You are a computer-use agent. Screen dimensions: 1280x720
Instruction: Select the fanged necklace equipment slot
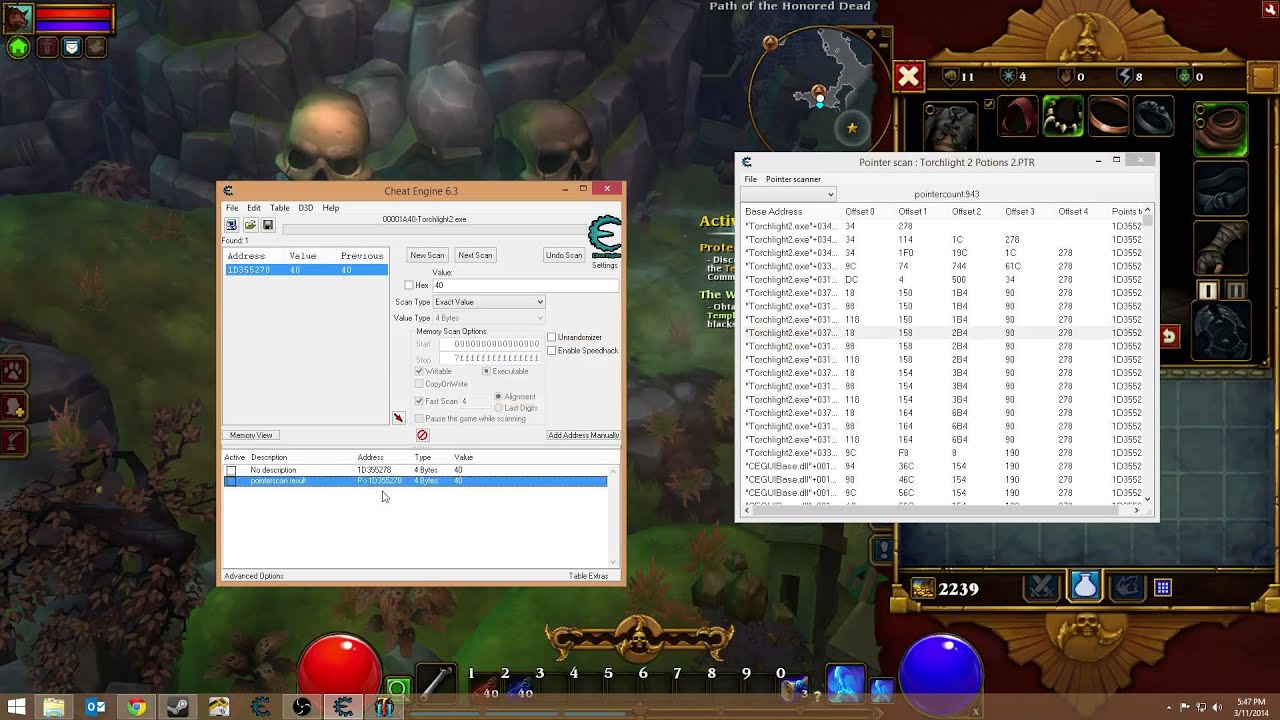pyautogui.click(x=1064, y=117)
